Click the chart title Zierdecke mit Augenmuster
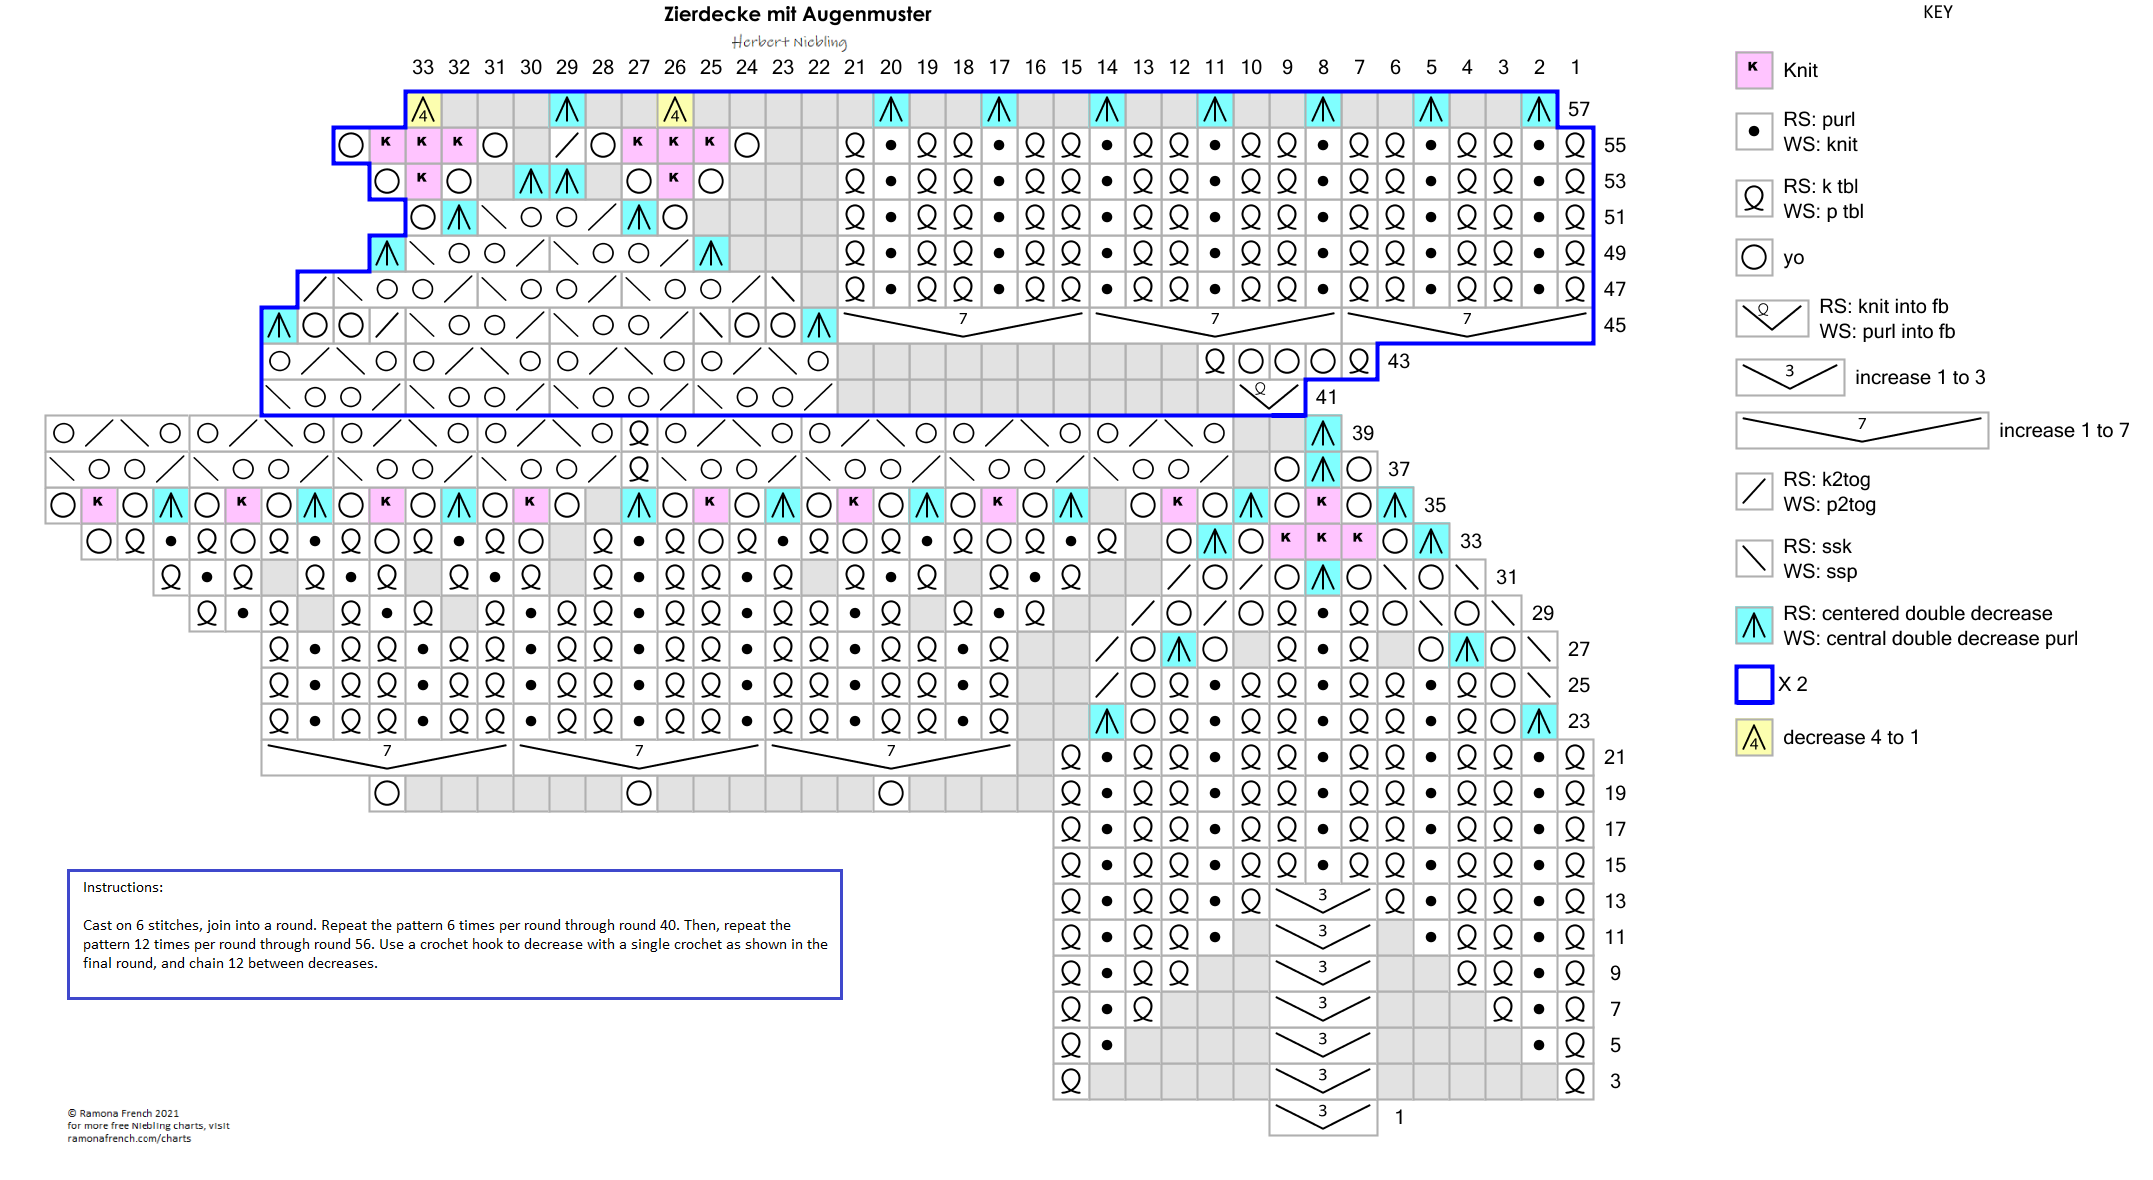 tap(797, 14)
